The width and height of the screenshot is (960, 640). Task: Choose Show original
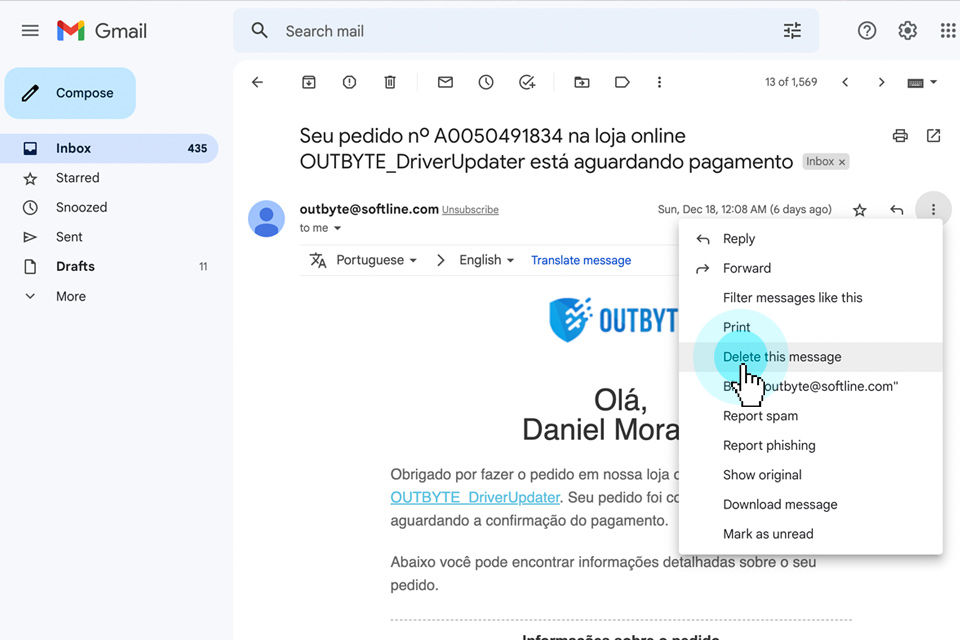click(810, 475)
